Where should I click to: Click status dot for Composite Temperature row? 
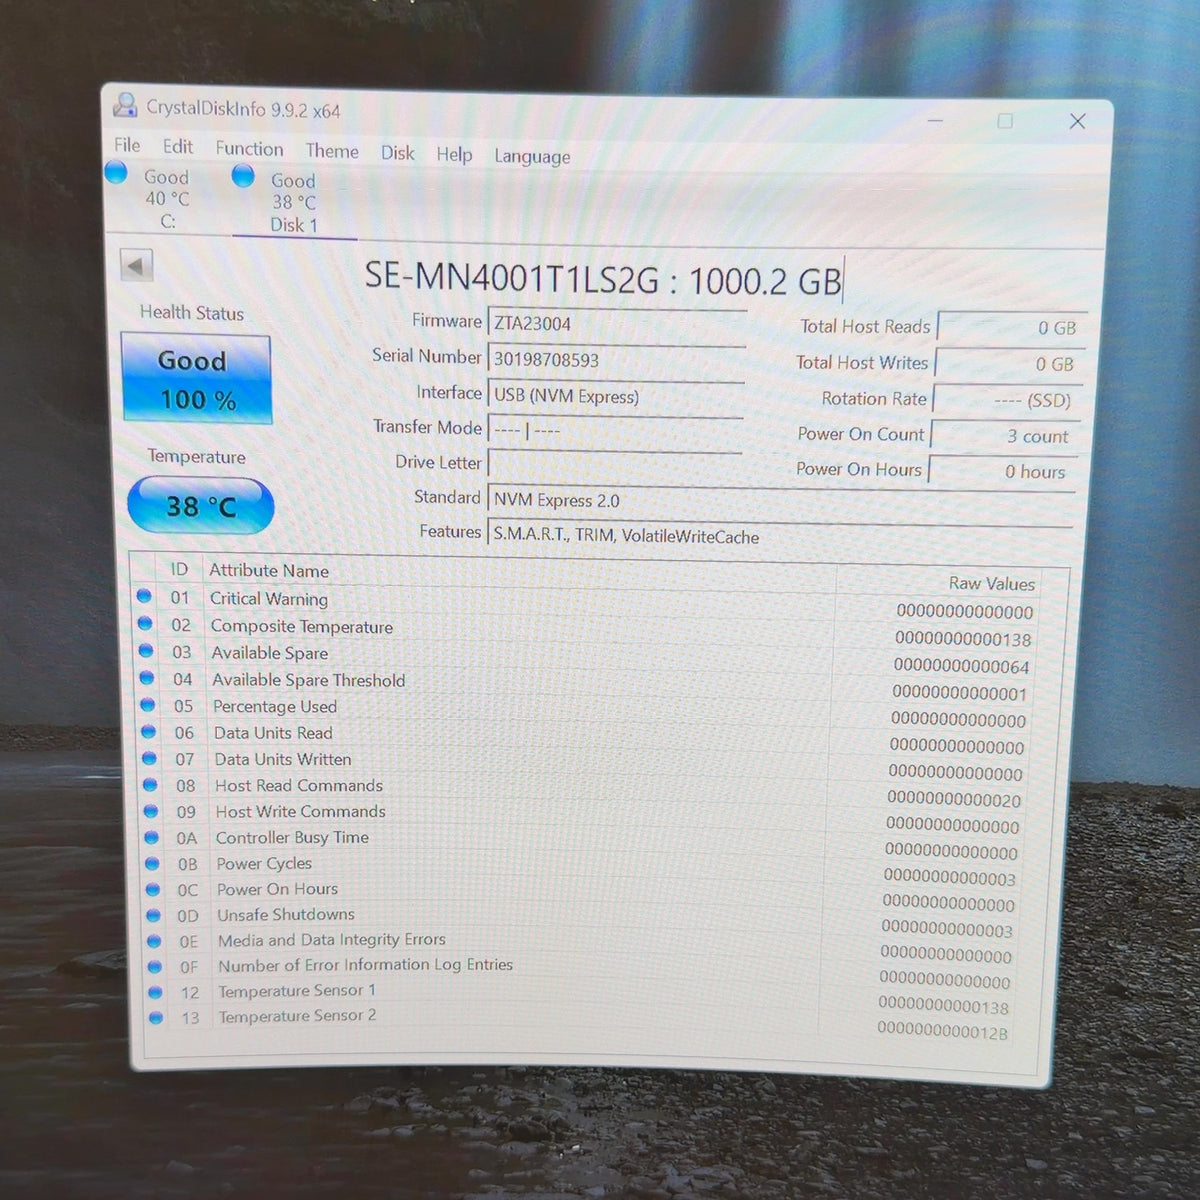point(145,623)
